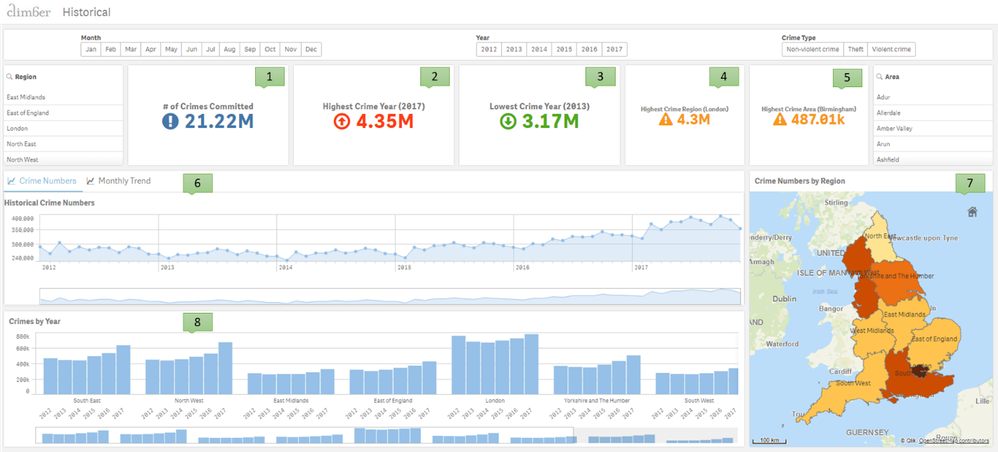998x452 pixels.
Task: Click green annotation marker number 6
Action: coord(197,183)
